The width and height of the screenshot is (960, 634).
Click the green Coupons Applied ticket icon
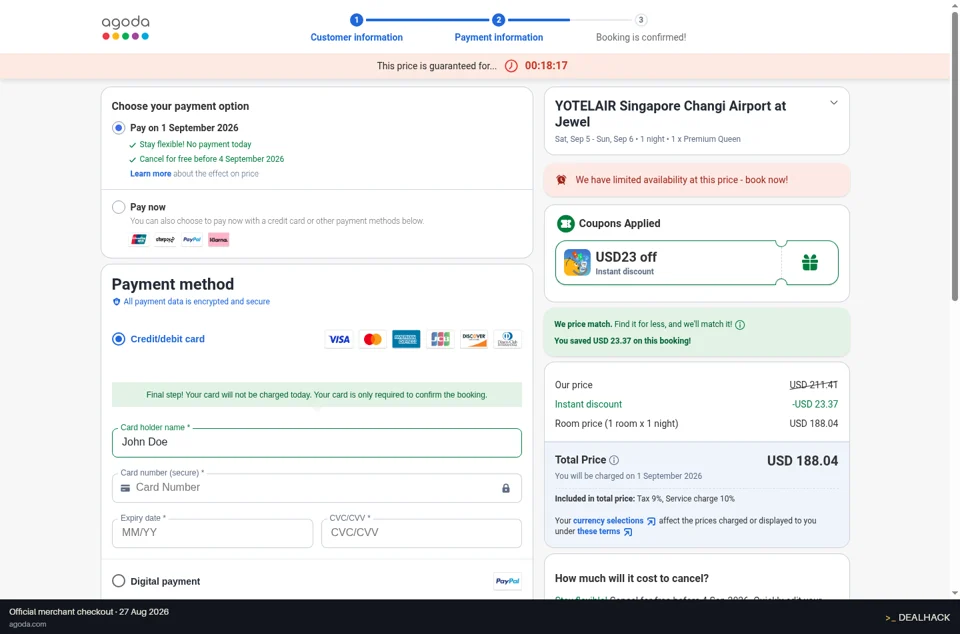(565, 224)
